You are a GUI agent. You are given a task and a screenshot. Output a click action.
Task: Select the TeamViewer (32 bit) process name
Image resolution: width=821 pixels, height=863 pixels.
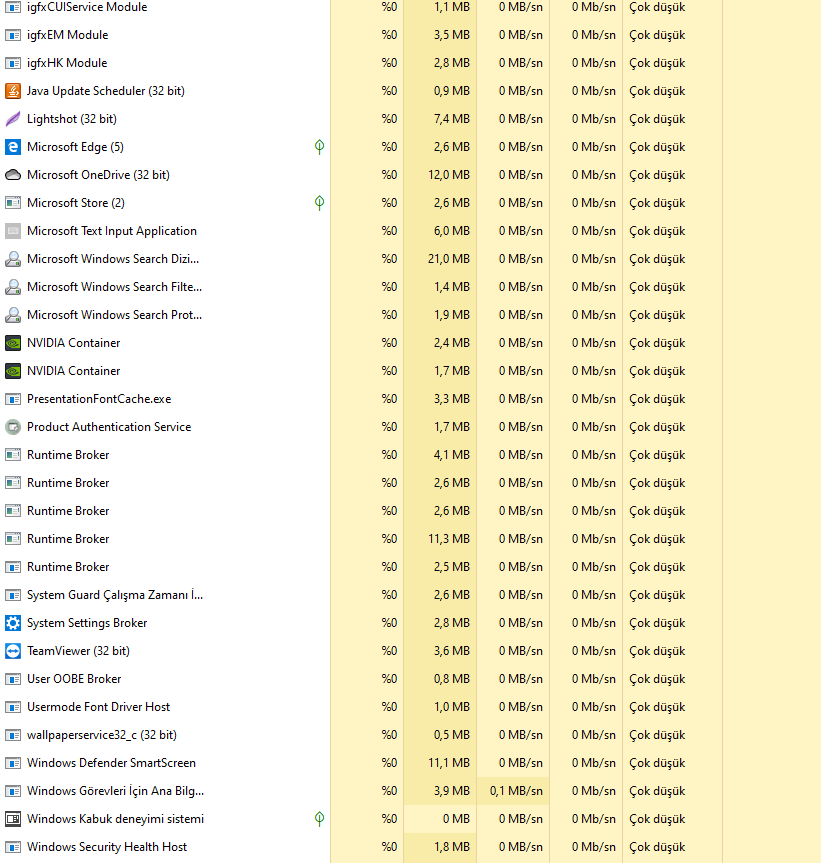click(78, 651)
